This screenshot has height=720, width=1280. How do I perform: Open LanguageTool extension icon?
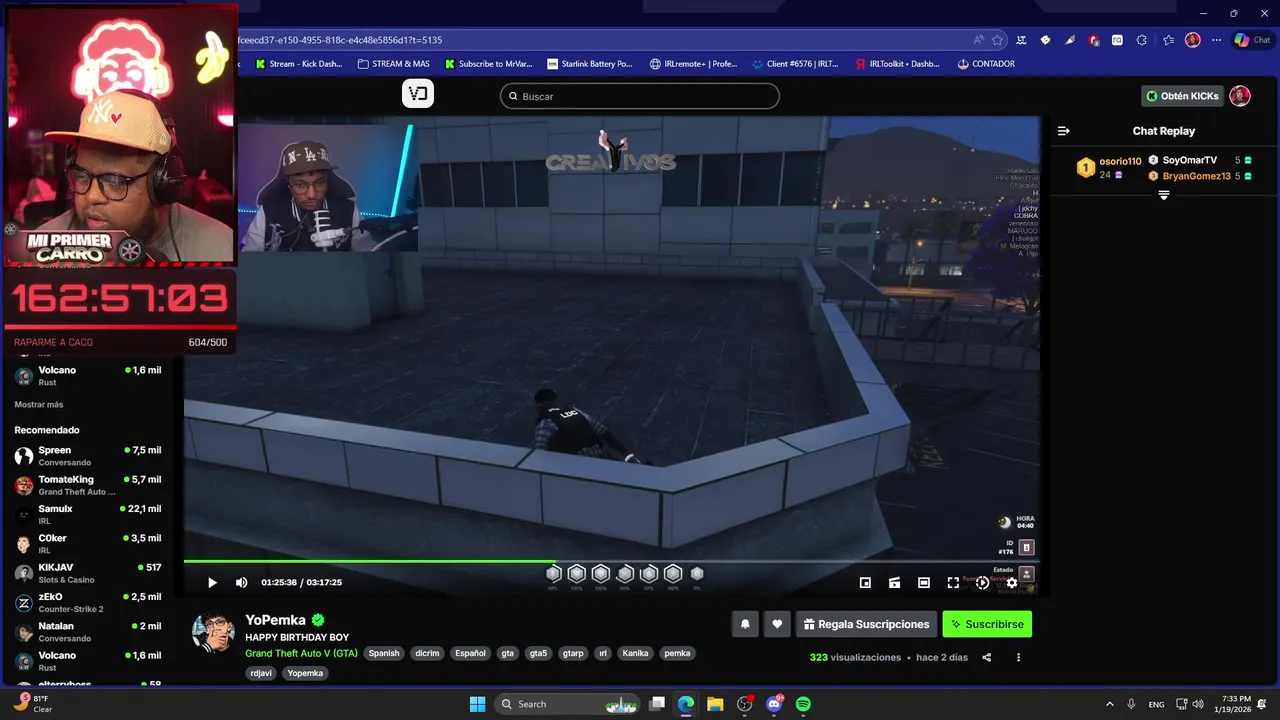coord(1021,40)
